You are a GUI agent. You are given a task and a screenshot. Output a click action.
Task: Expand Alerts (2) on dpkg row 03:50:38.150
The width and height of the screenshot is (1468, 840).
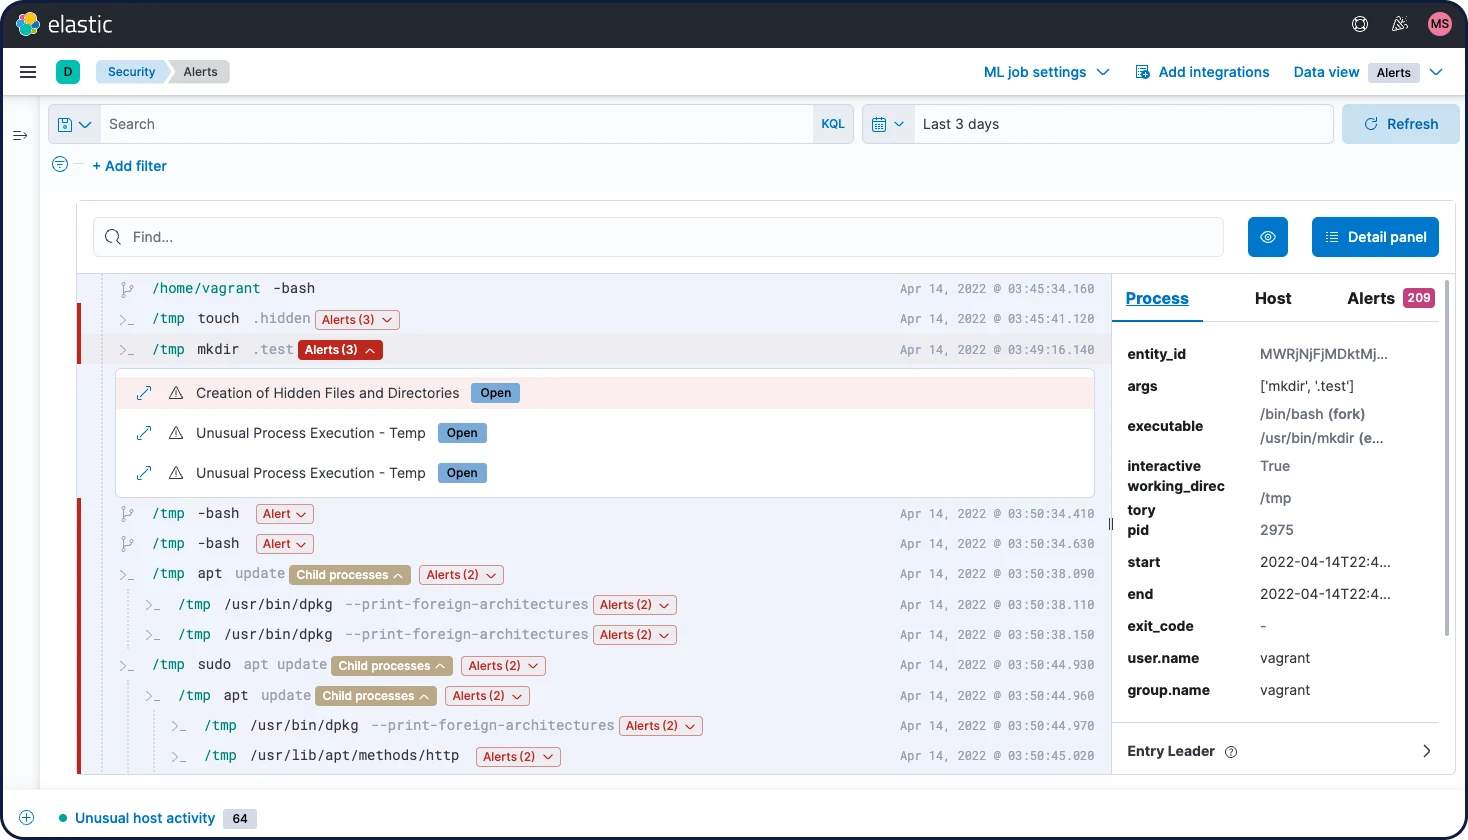coord(635,635)
